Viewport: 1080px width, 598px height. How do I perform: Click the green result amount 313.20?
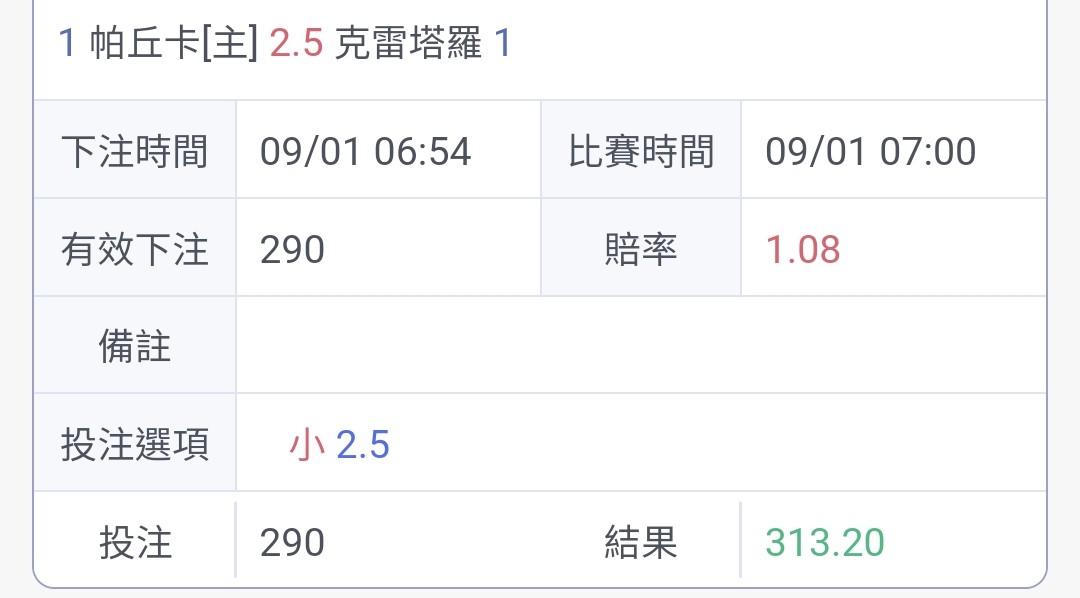[824, 542]
